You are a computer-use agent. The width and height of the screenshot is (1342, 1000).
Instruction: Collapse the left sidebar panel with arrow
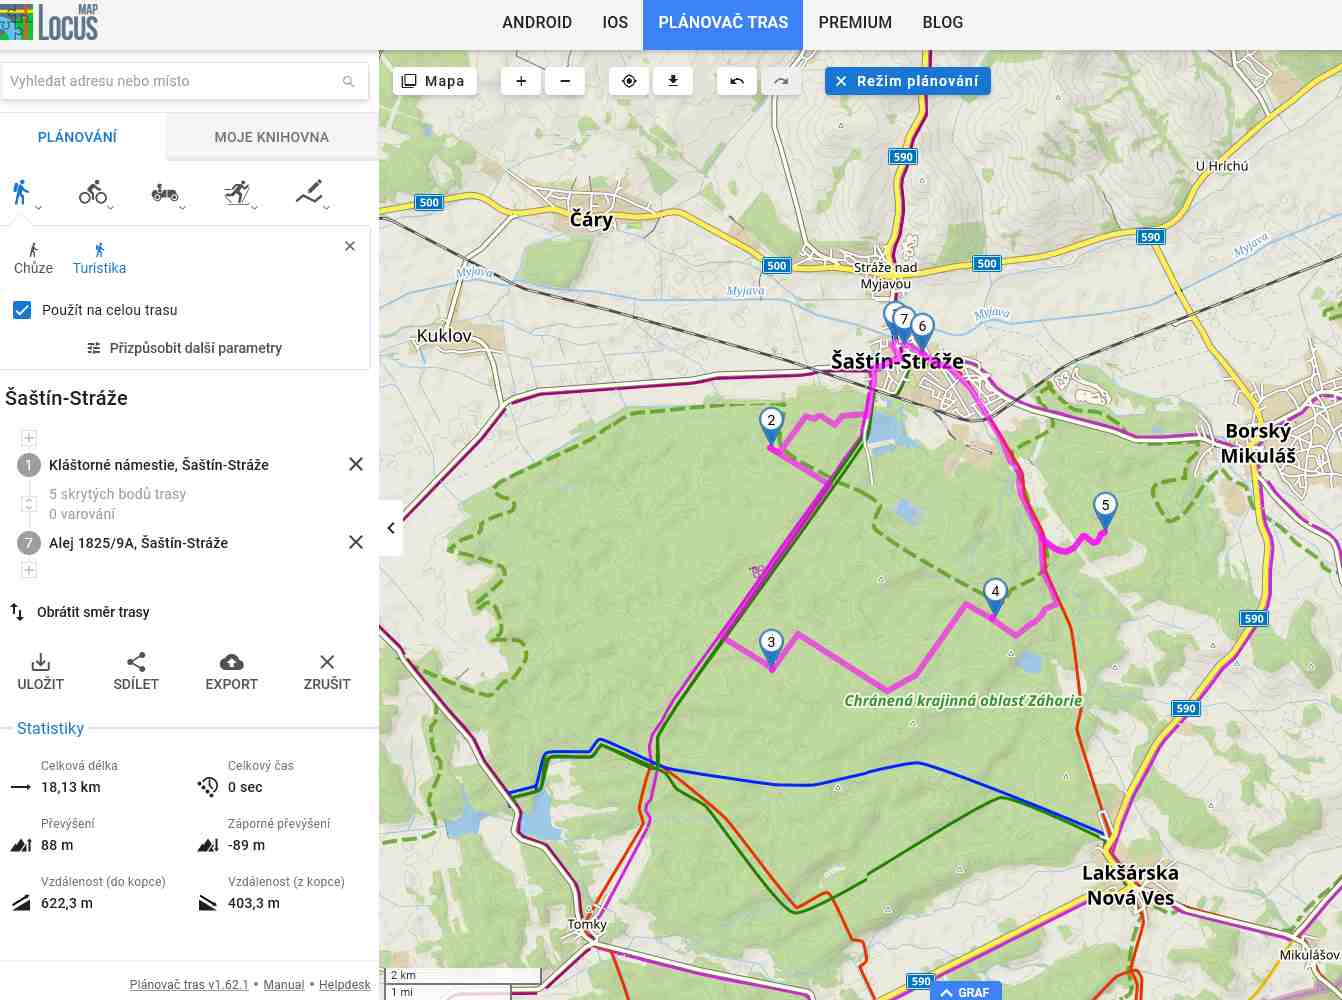click(391, 528)
